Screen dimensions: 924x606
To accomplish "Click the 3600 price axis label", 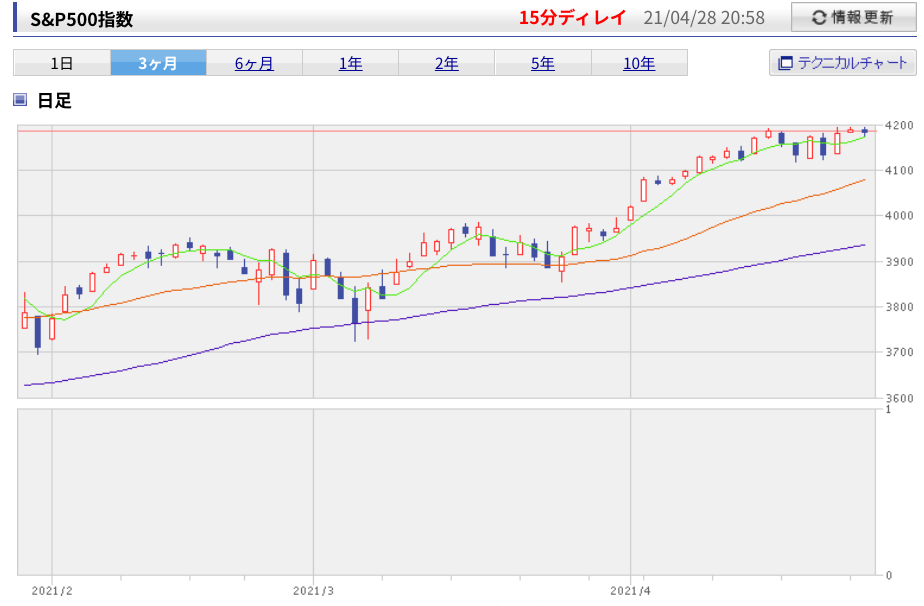I will coord(899,398).
